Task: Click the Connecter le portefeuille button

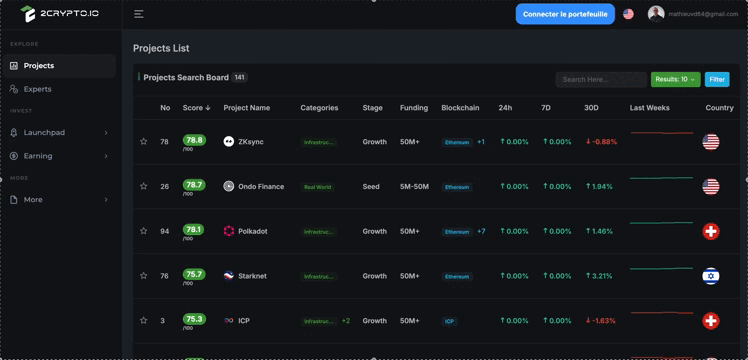Action: click(x=565, y=14)
